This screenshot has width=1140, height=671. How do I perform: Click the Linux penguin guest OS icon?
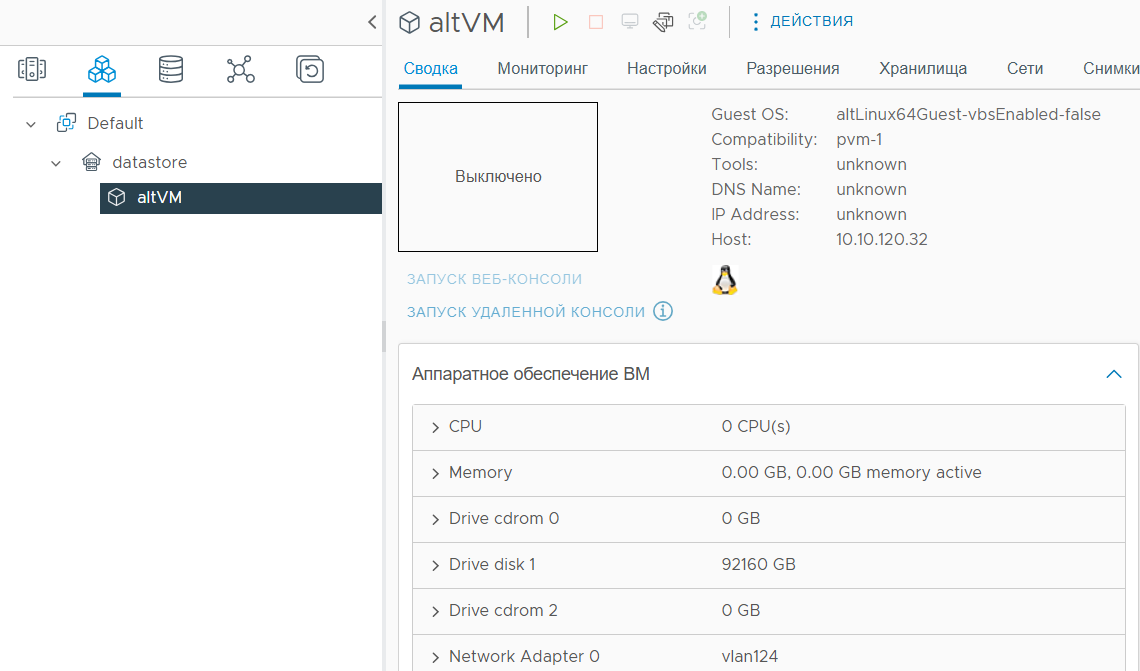[725, 280]
